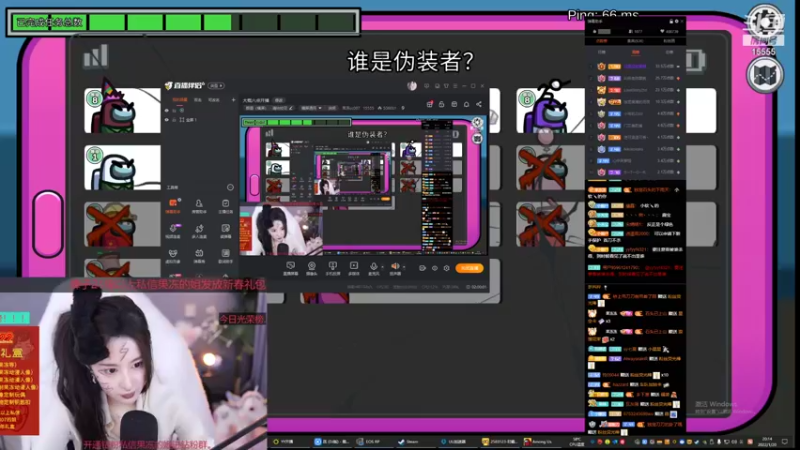Screen dimensions: 800x450
Task: Toggle visibility eye of the 全屏 source row
Action: (167, 120)
